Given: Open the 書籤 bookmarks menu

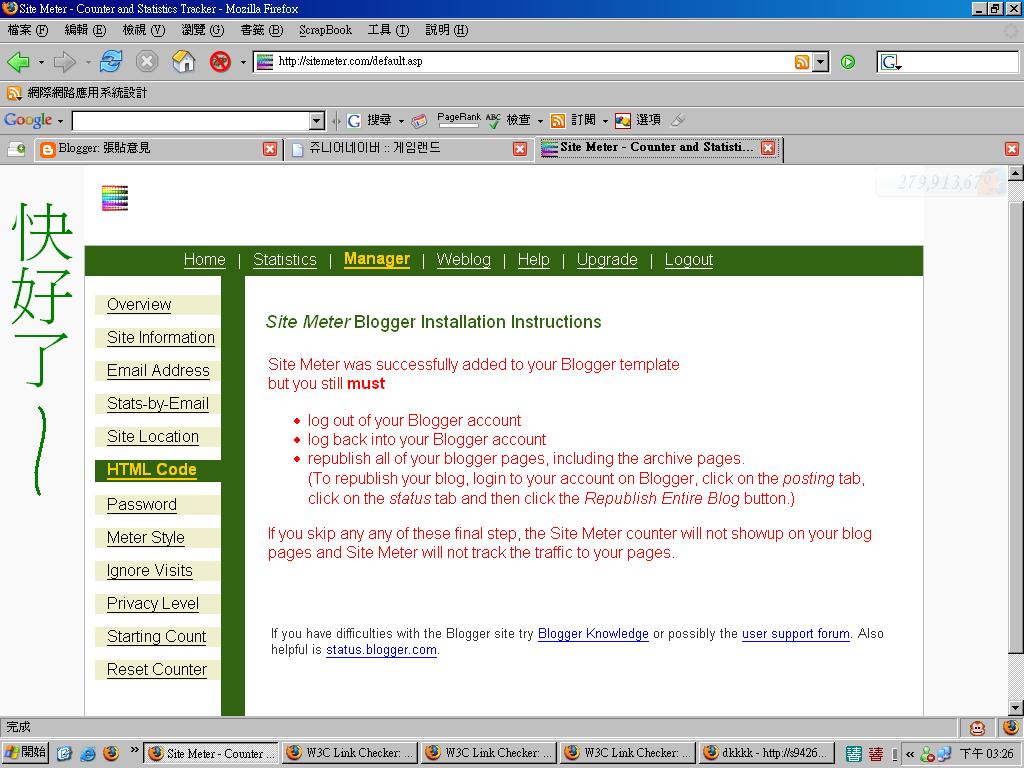Looking at the screenshot, I should coord(261,30).
